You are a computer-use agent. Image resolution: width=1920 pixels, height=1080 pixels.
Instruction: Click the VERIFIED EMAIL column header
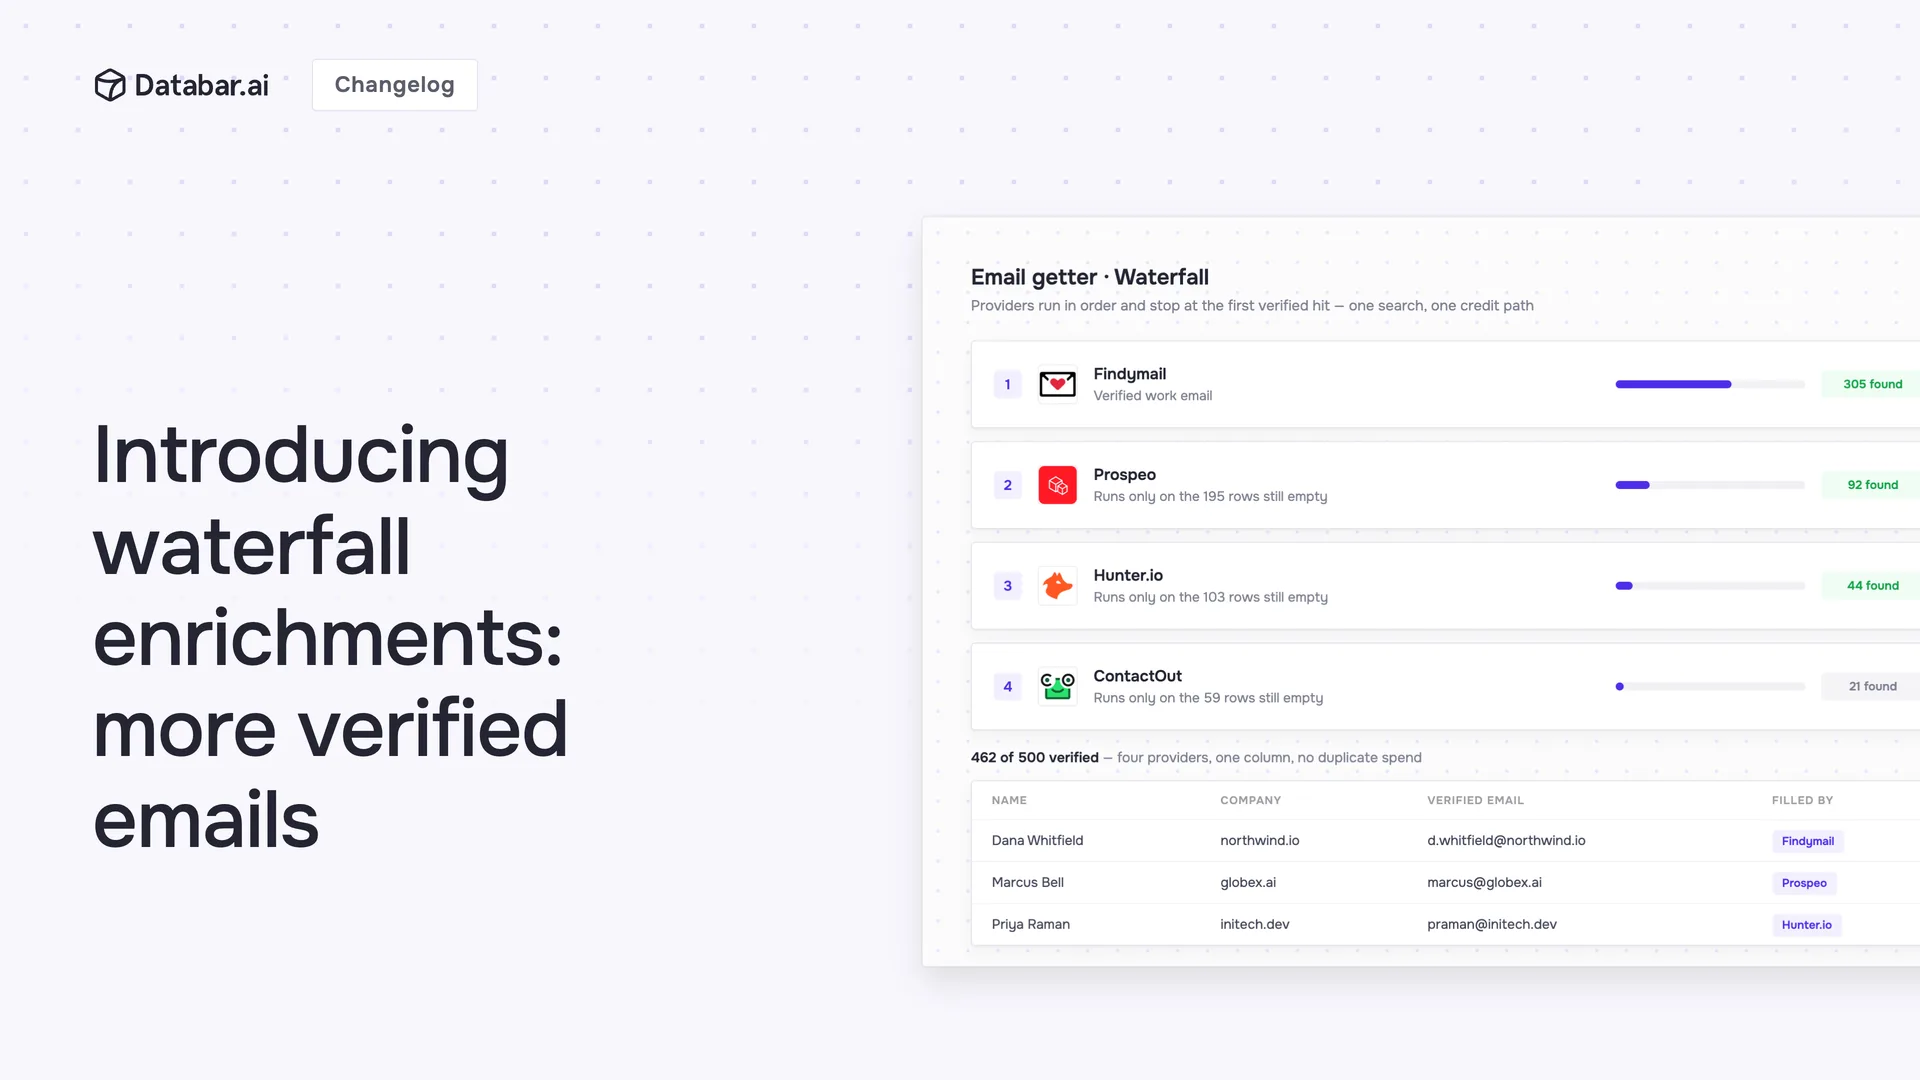(1475, 800)
